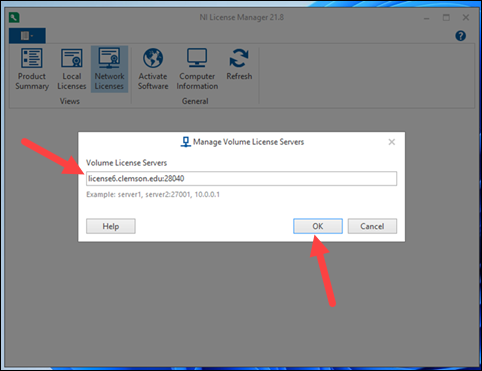Open the blue application menu dropdown
Screen dimensions: 482x371
click(x=27, y=36)
